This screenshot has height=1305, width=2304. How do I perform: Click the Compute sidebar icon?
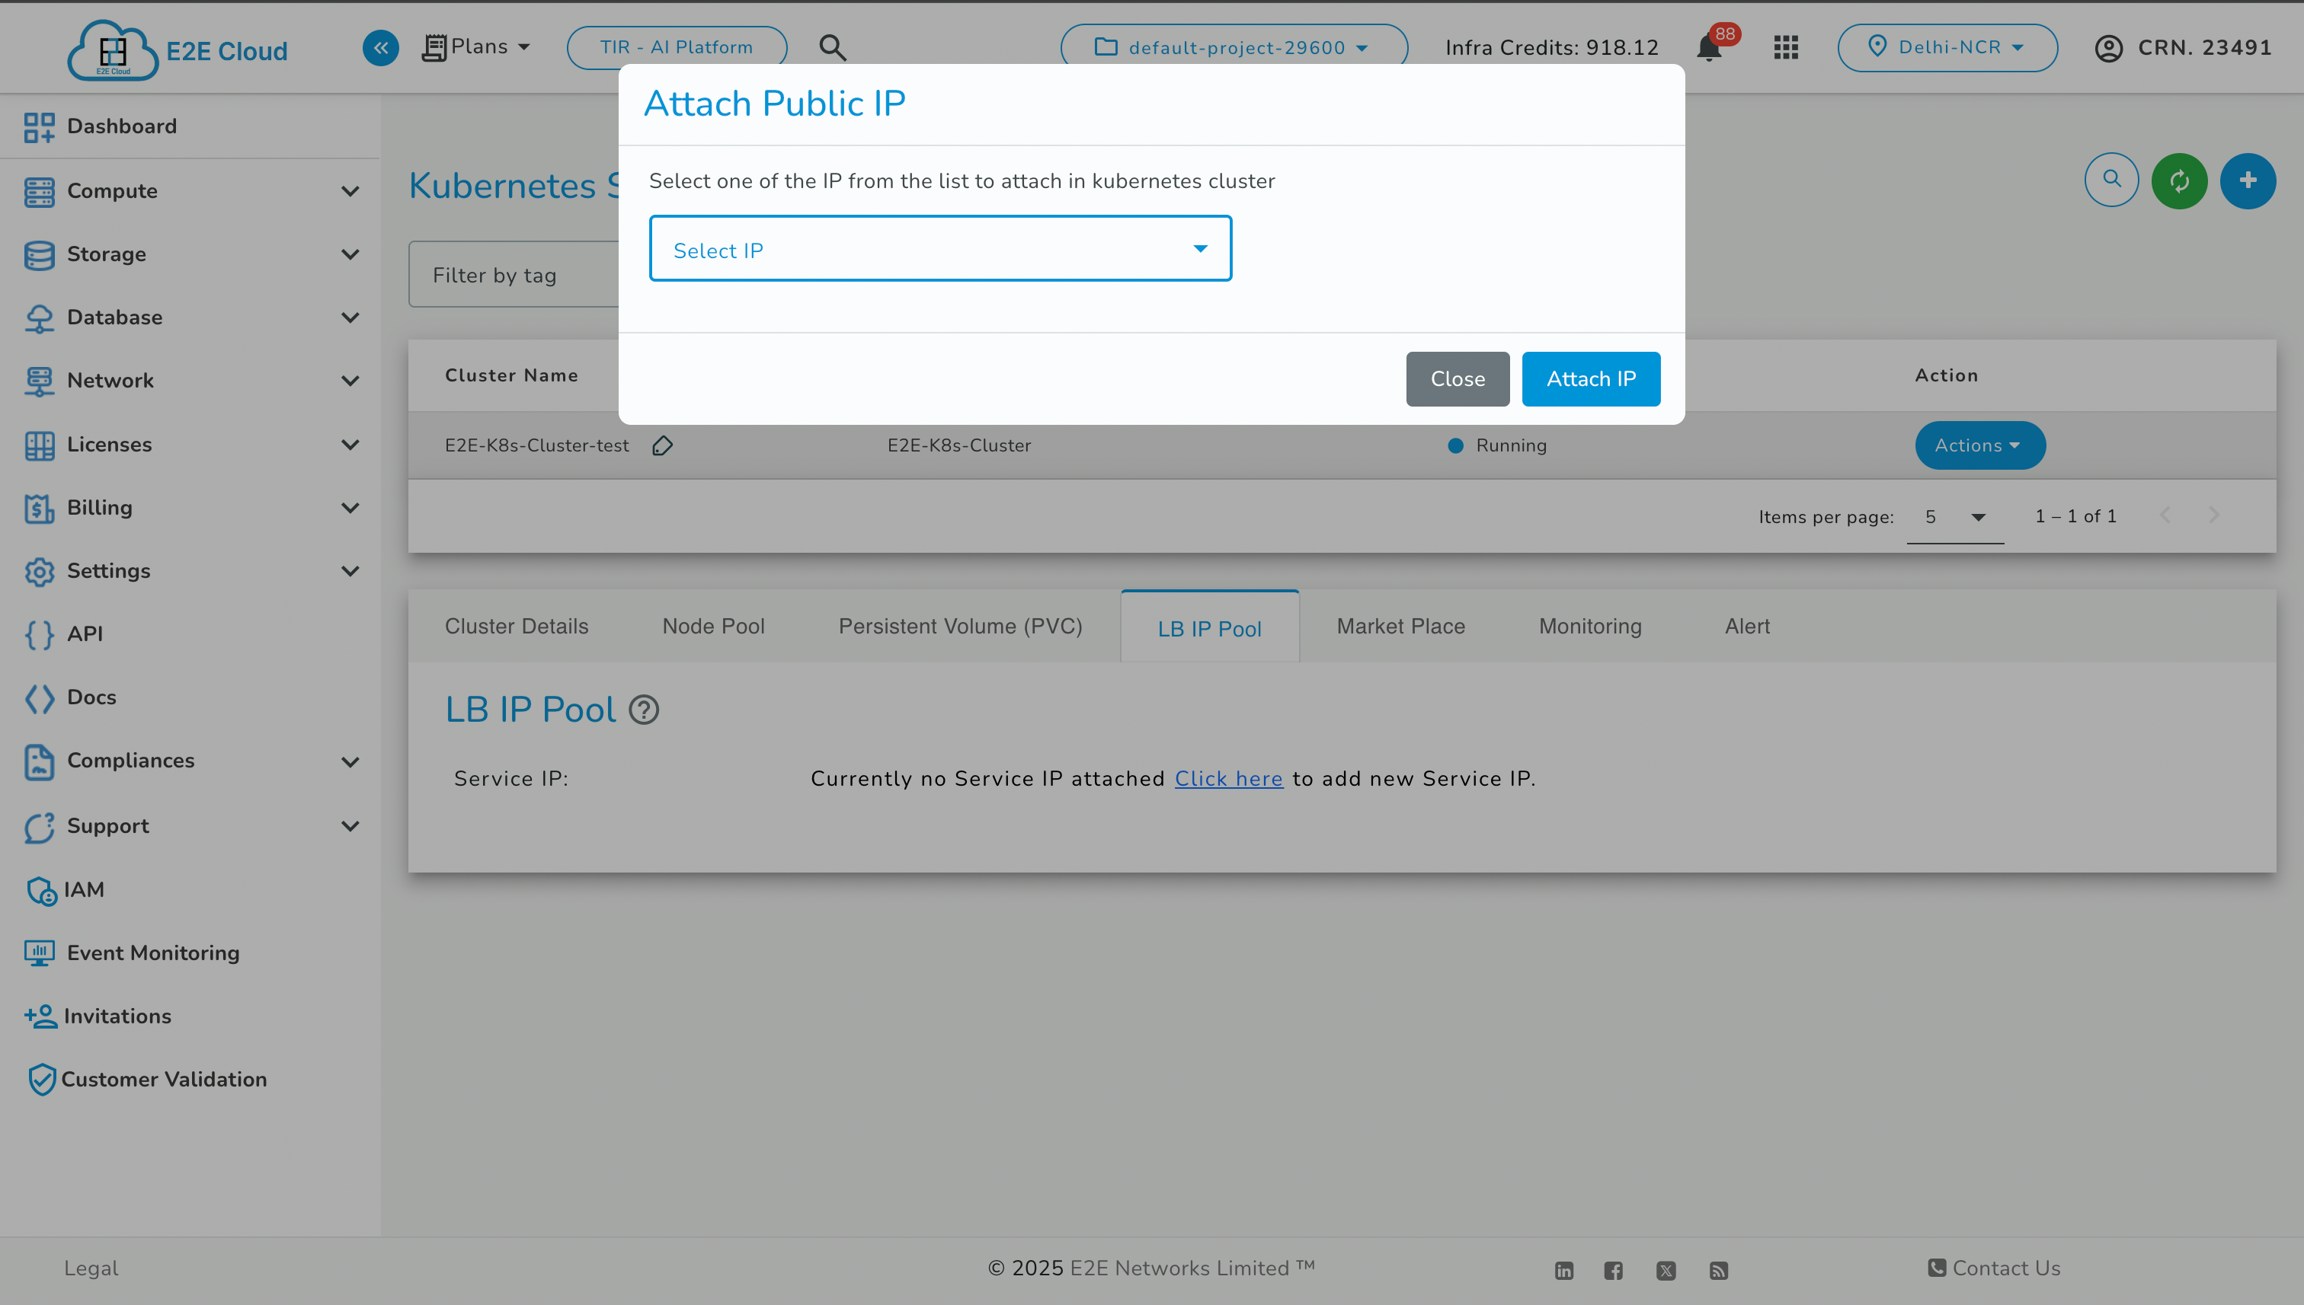(x=39, y=191)
